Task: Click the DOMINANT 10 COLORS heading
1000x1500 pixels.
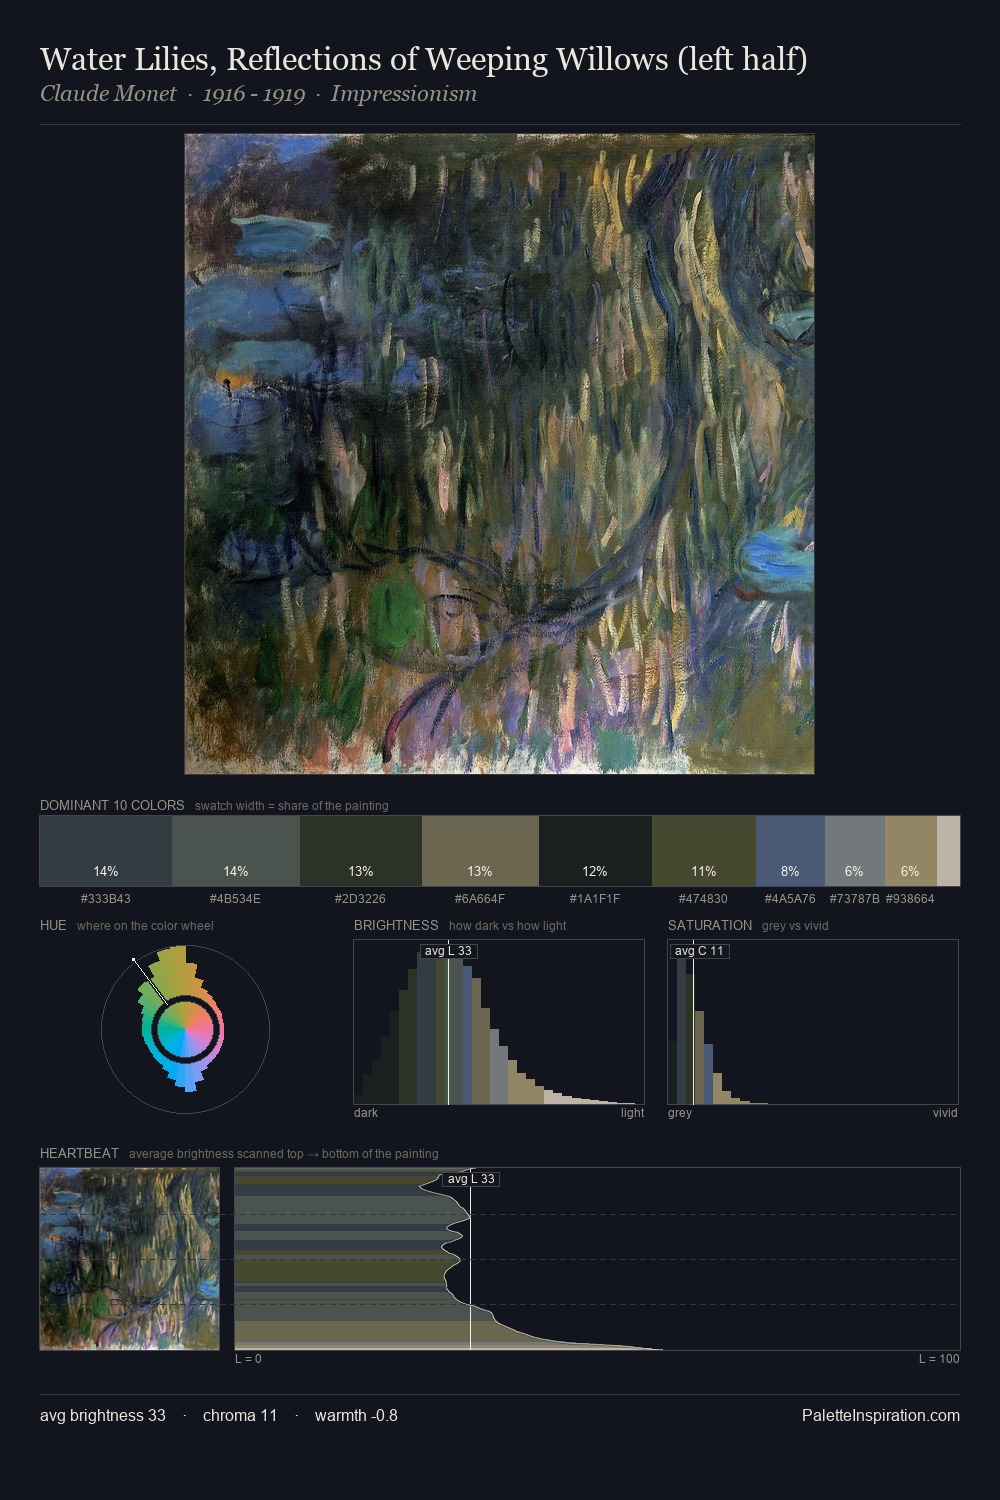Action: [112, 805]
